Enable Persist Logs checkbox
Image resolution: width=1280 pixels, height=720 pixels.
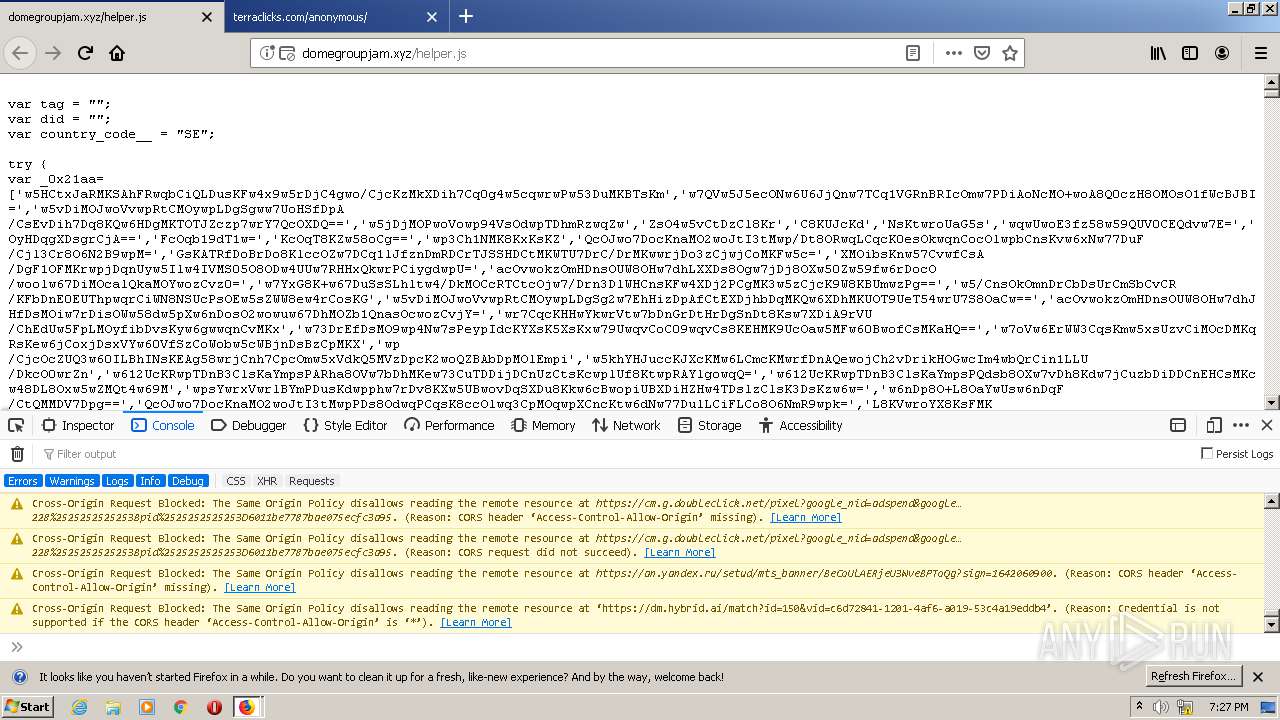click(x=1207, y=454)
